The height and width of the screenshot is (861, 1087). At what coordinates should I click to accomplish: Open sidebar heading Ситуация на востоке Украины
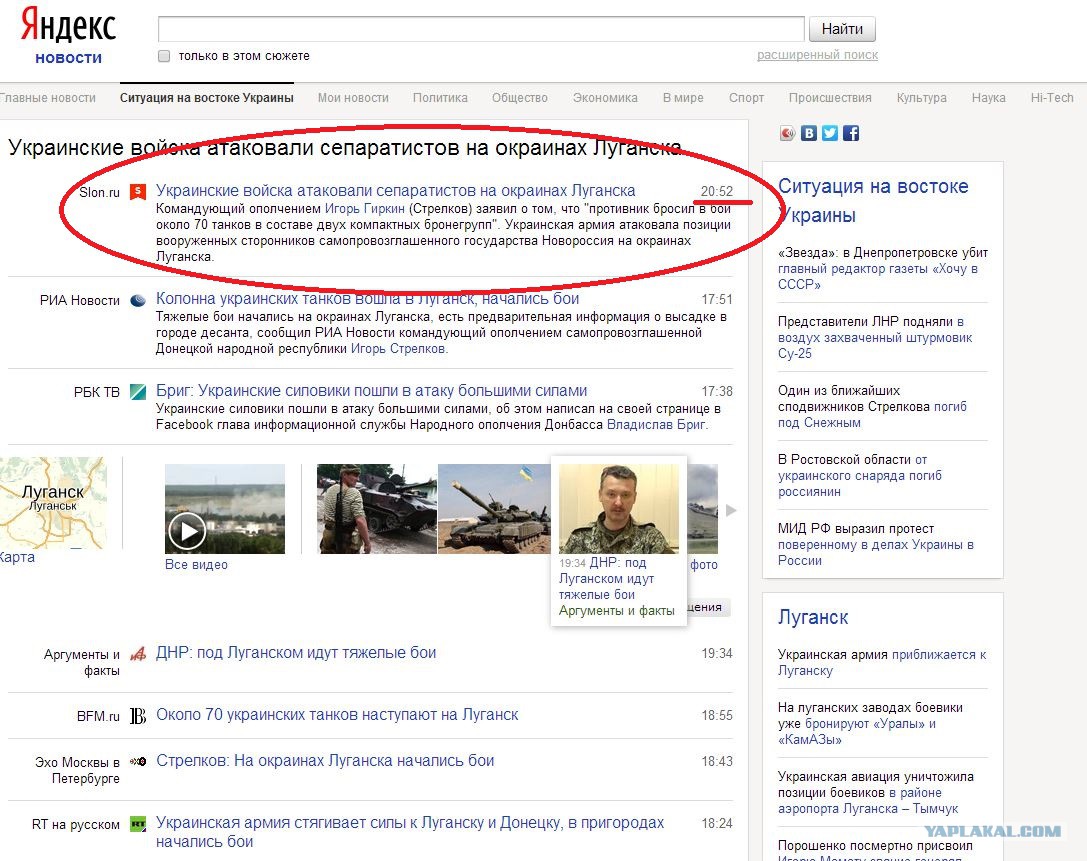[x=873, y=201]
